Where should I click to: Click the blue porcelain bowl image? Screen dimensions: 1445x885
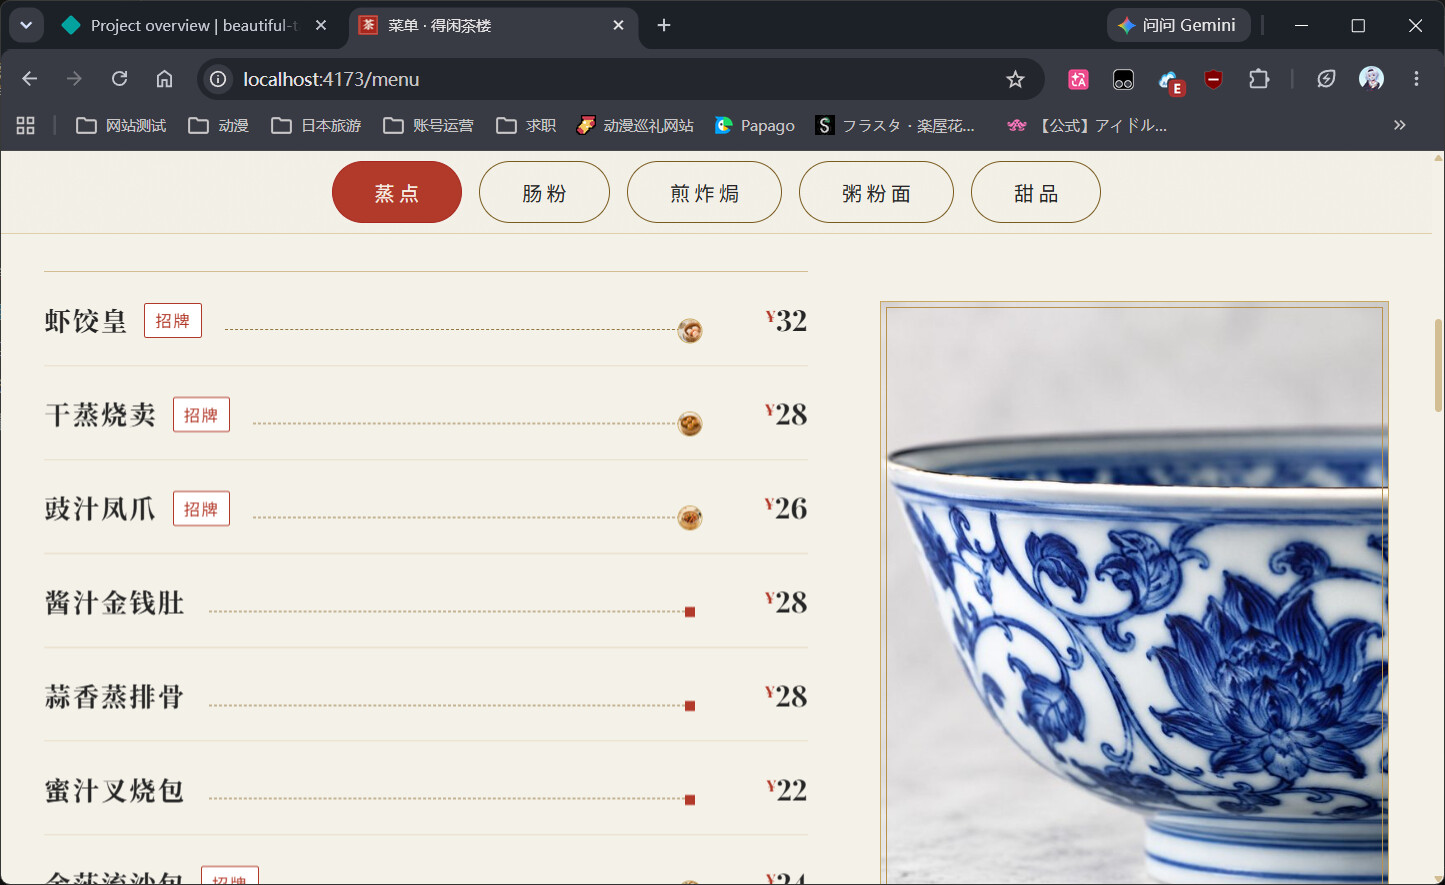[x=1134, y=594]
